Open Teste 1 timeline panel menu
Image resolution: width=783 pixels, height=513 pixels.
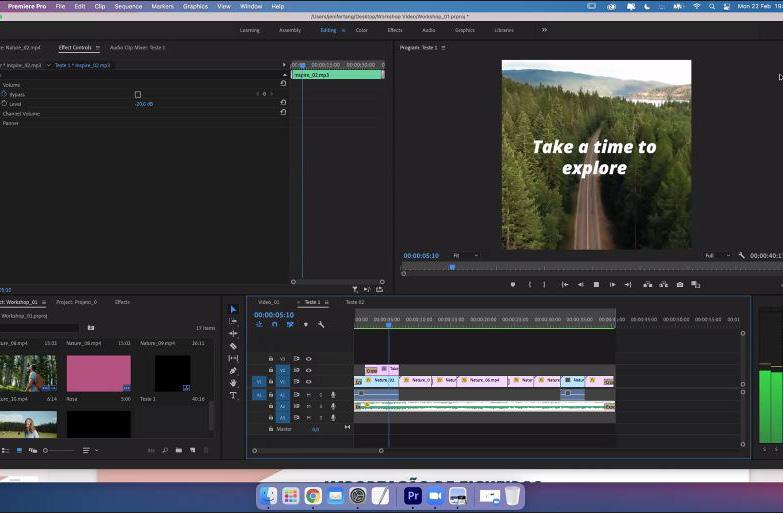click(x=327, y=302)
